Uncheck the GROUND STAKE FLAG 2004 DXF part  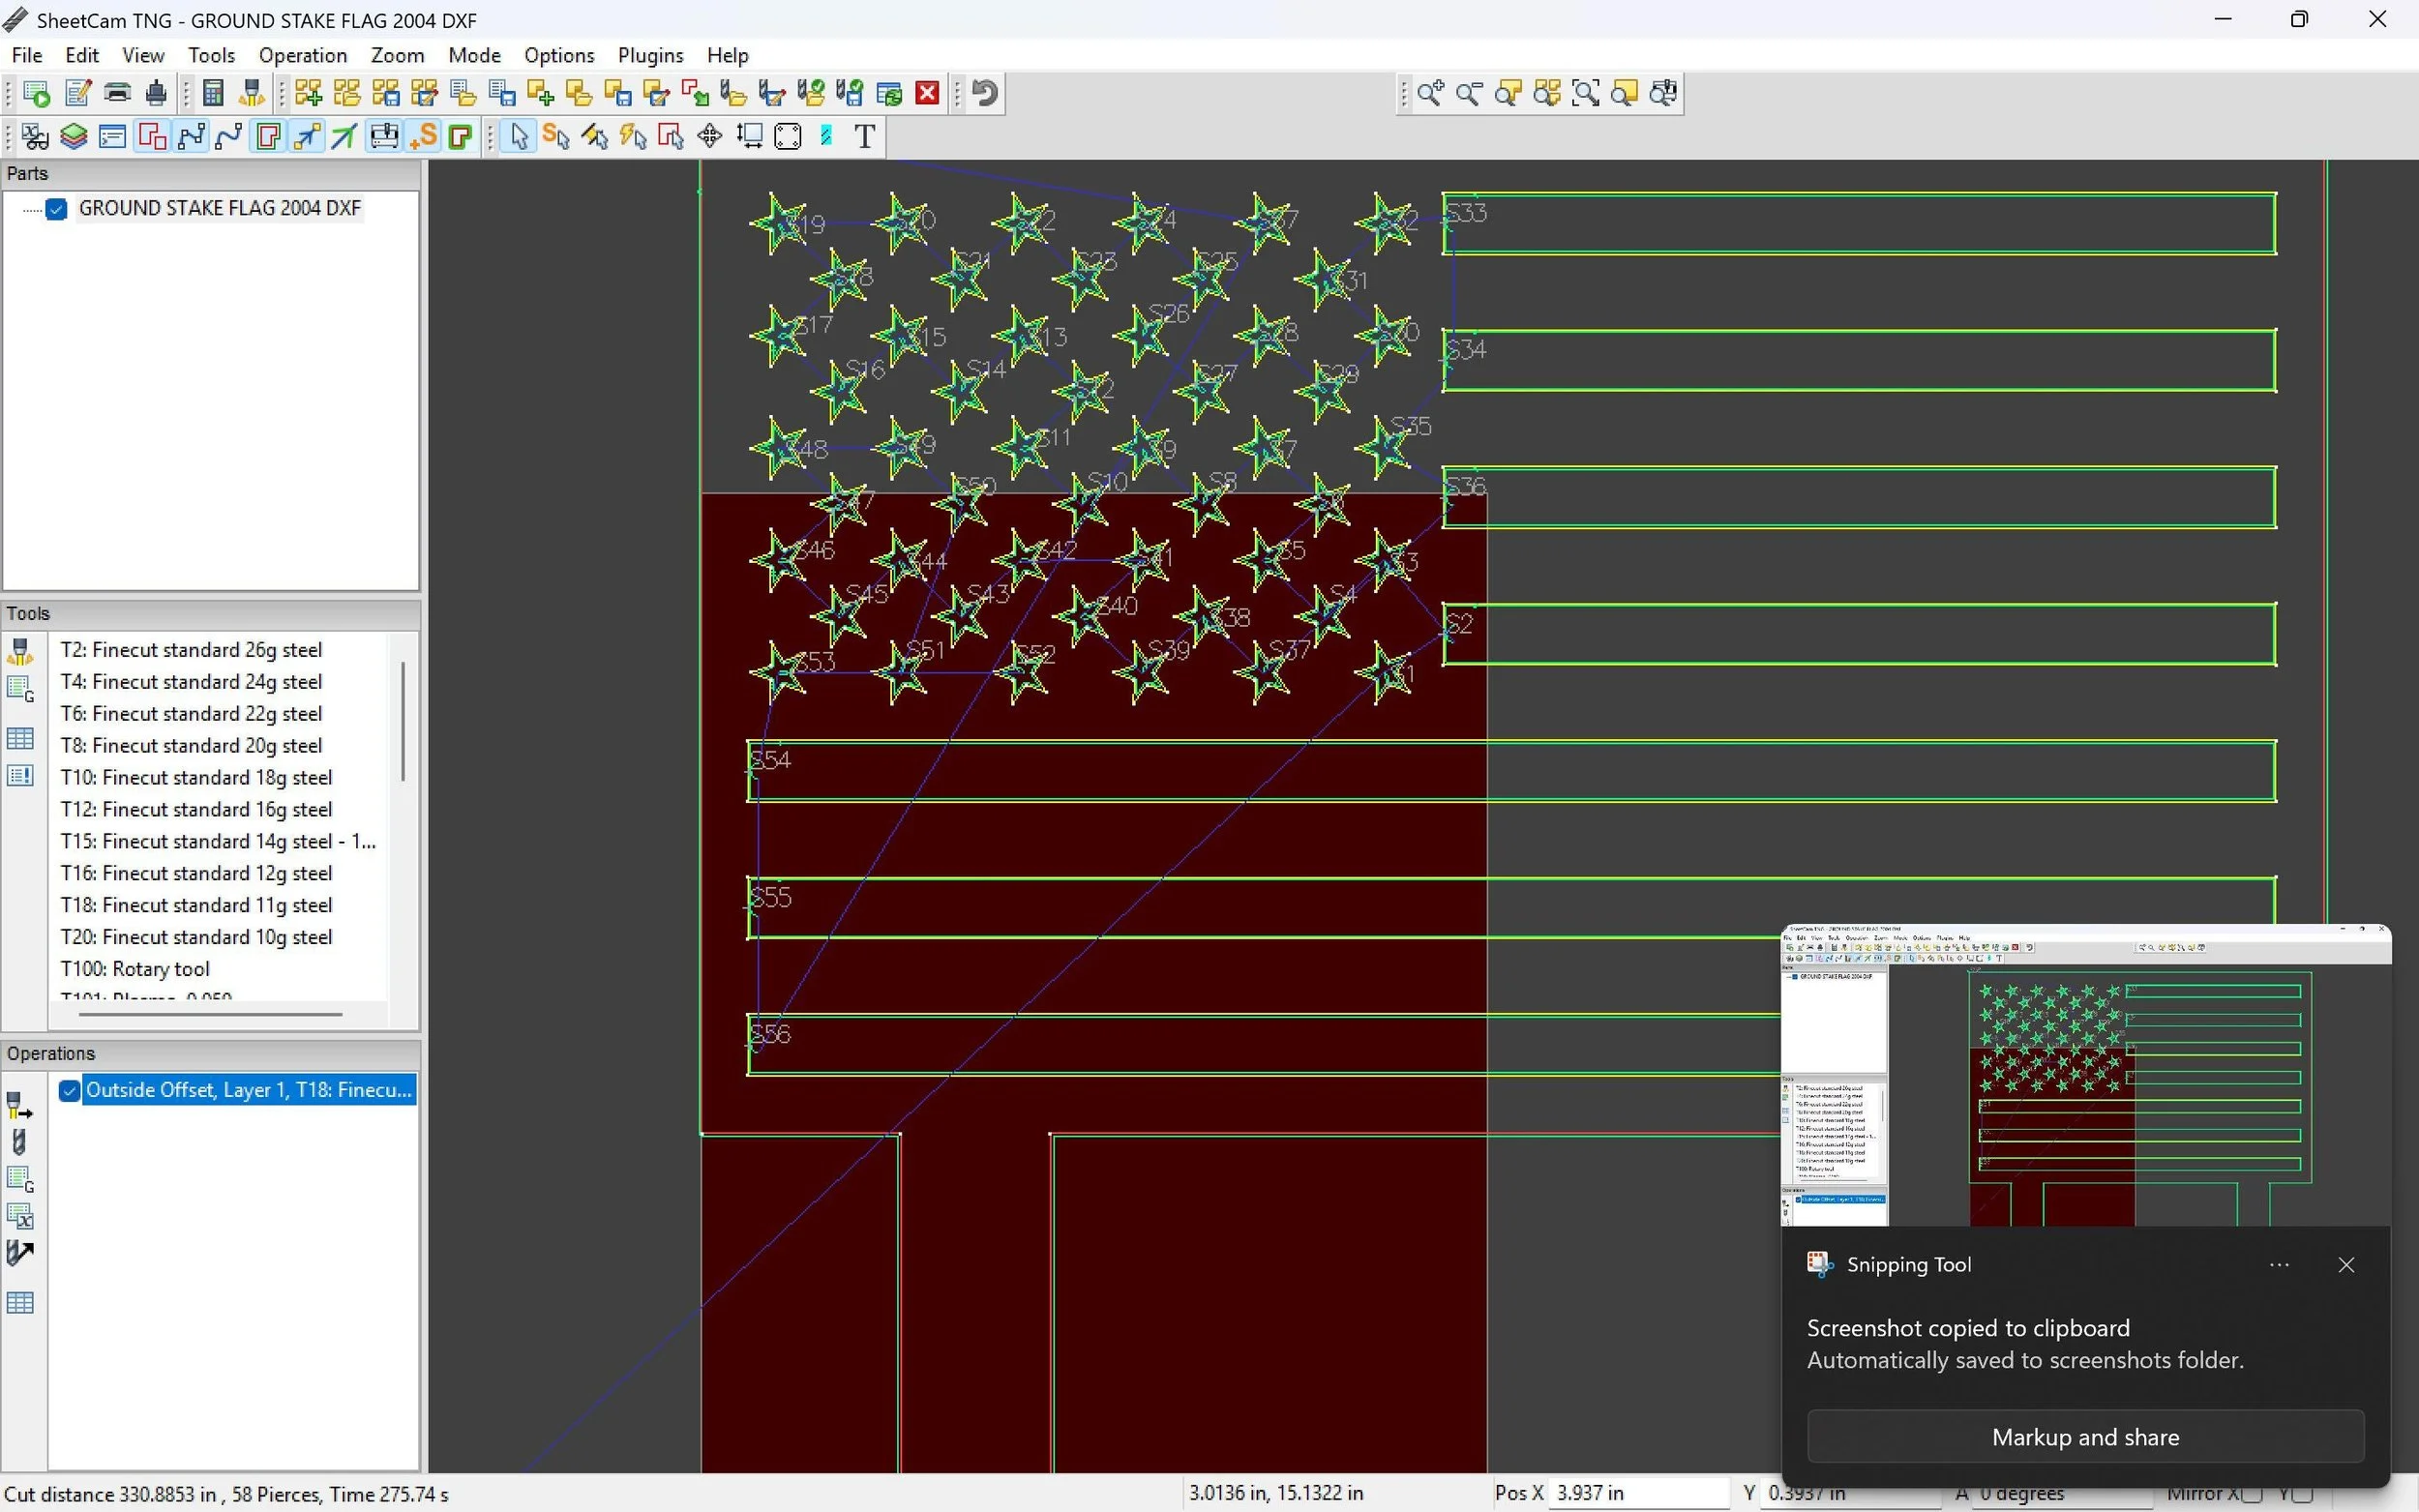tap(57, 208)
